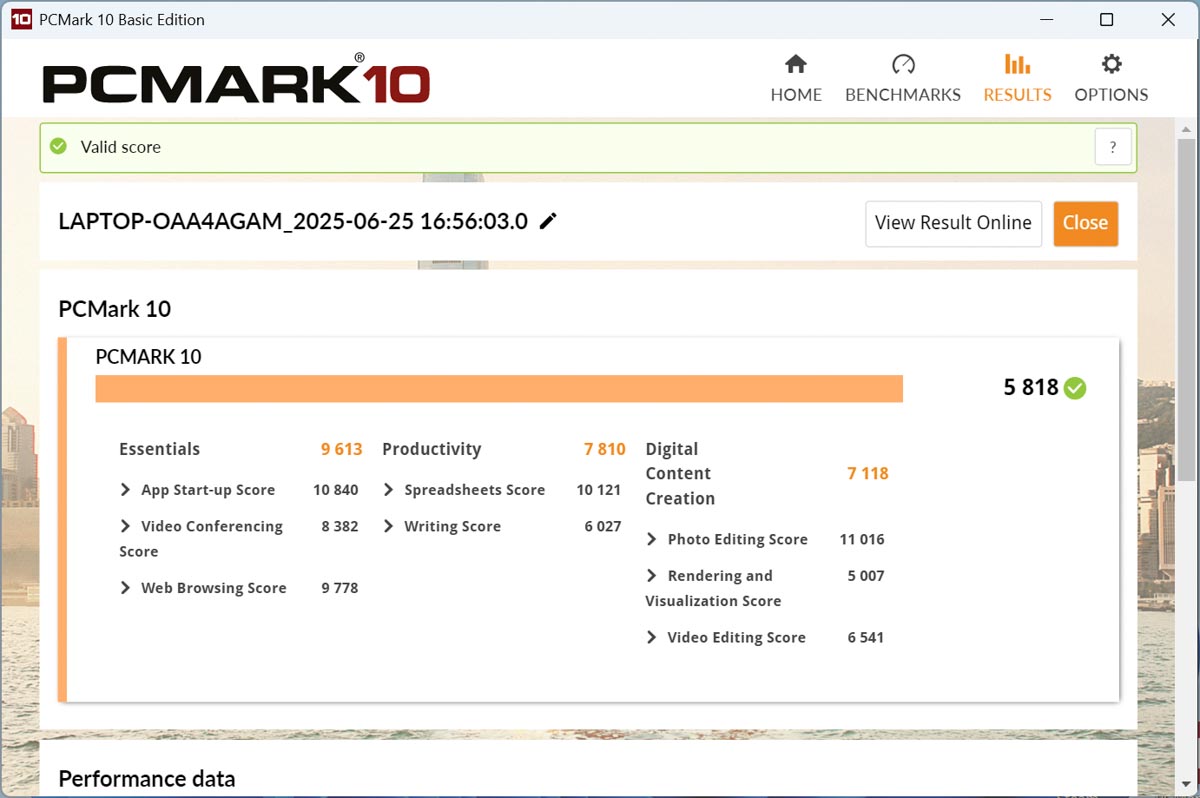
Task: Click the Video Editing value 6 541
Action: [x=866, y=637]
